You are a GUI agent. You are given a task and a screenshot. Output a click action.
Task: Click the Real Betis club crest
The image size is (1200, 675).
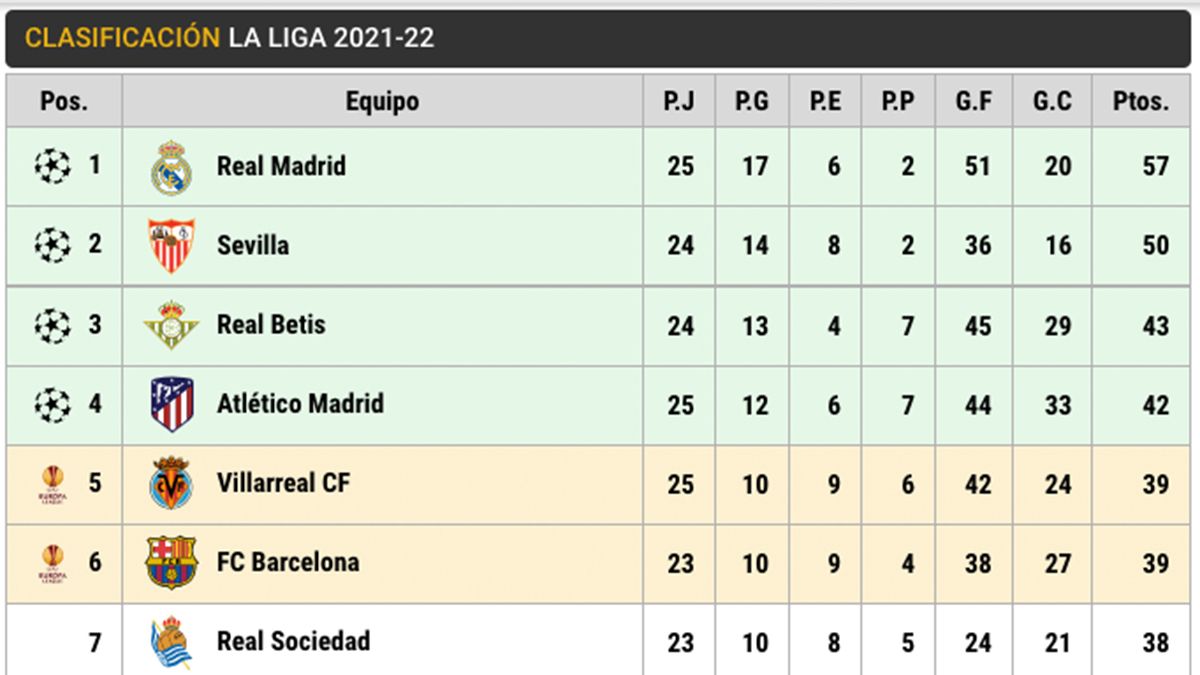click(171, 325)
